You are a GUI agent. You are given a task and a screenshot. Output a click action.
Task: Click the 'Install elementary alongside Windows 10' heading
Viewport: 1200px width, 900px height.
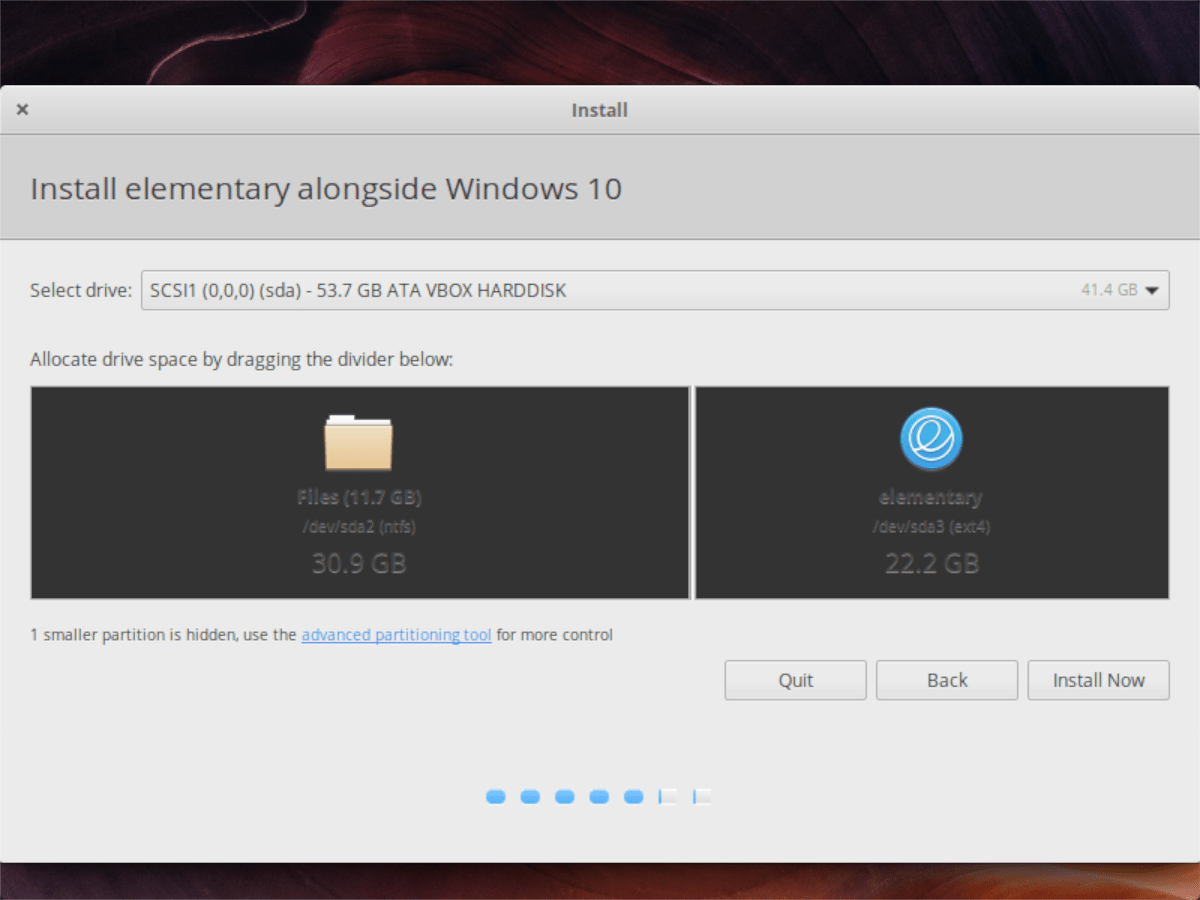pos(326,188)
